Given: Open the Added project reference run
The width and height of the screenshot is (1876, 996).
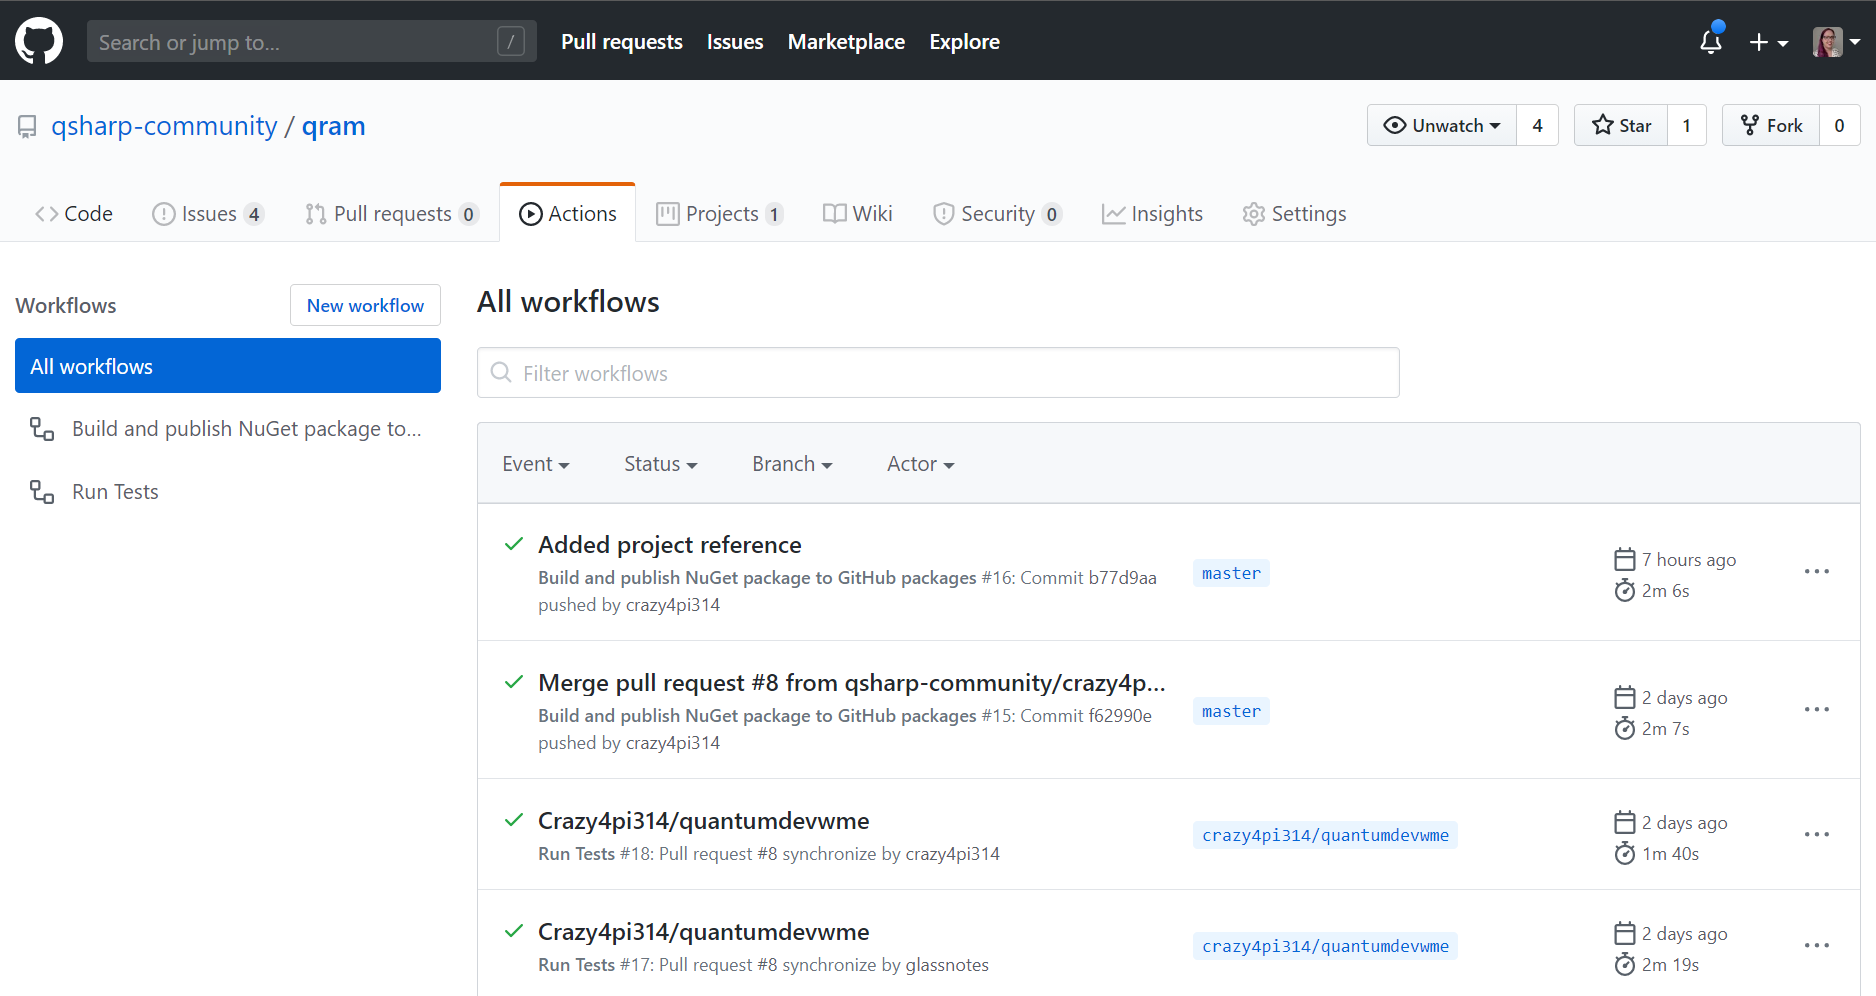Looking at the screenshot, I should tap(670, 545).
